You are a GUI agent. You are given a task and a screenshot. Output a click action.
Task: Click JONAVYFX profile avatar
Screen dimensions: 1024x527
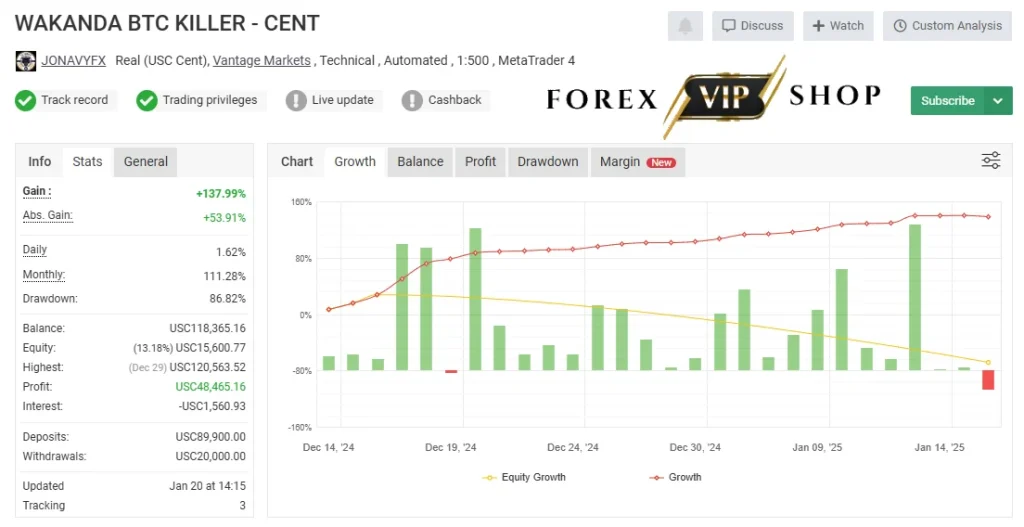point(25,61)
